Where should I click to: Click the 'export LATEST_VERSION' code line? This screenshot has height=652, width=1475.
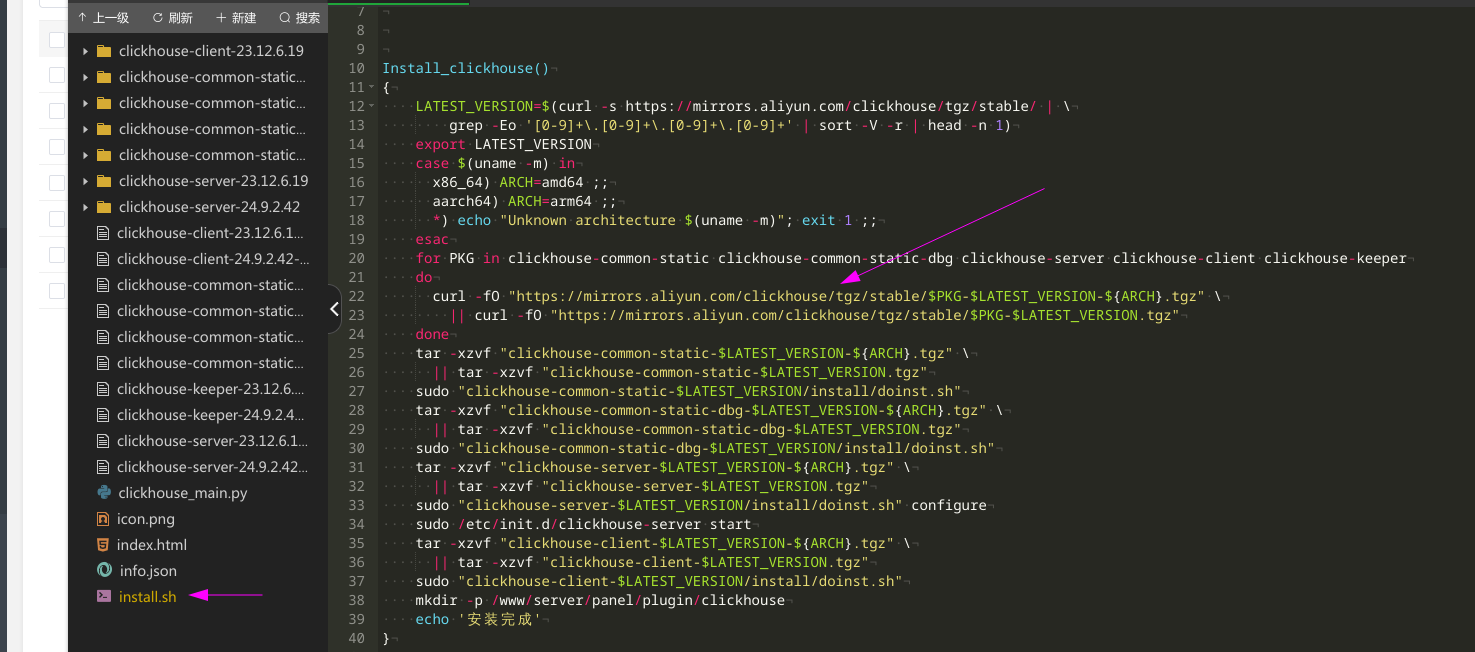coord(504,144)
